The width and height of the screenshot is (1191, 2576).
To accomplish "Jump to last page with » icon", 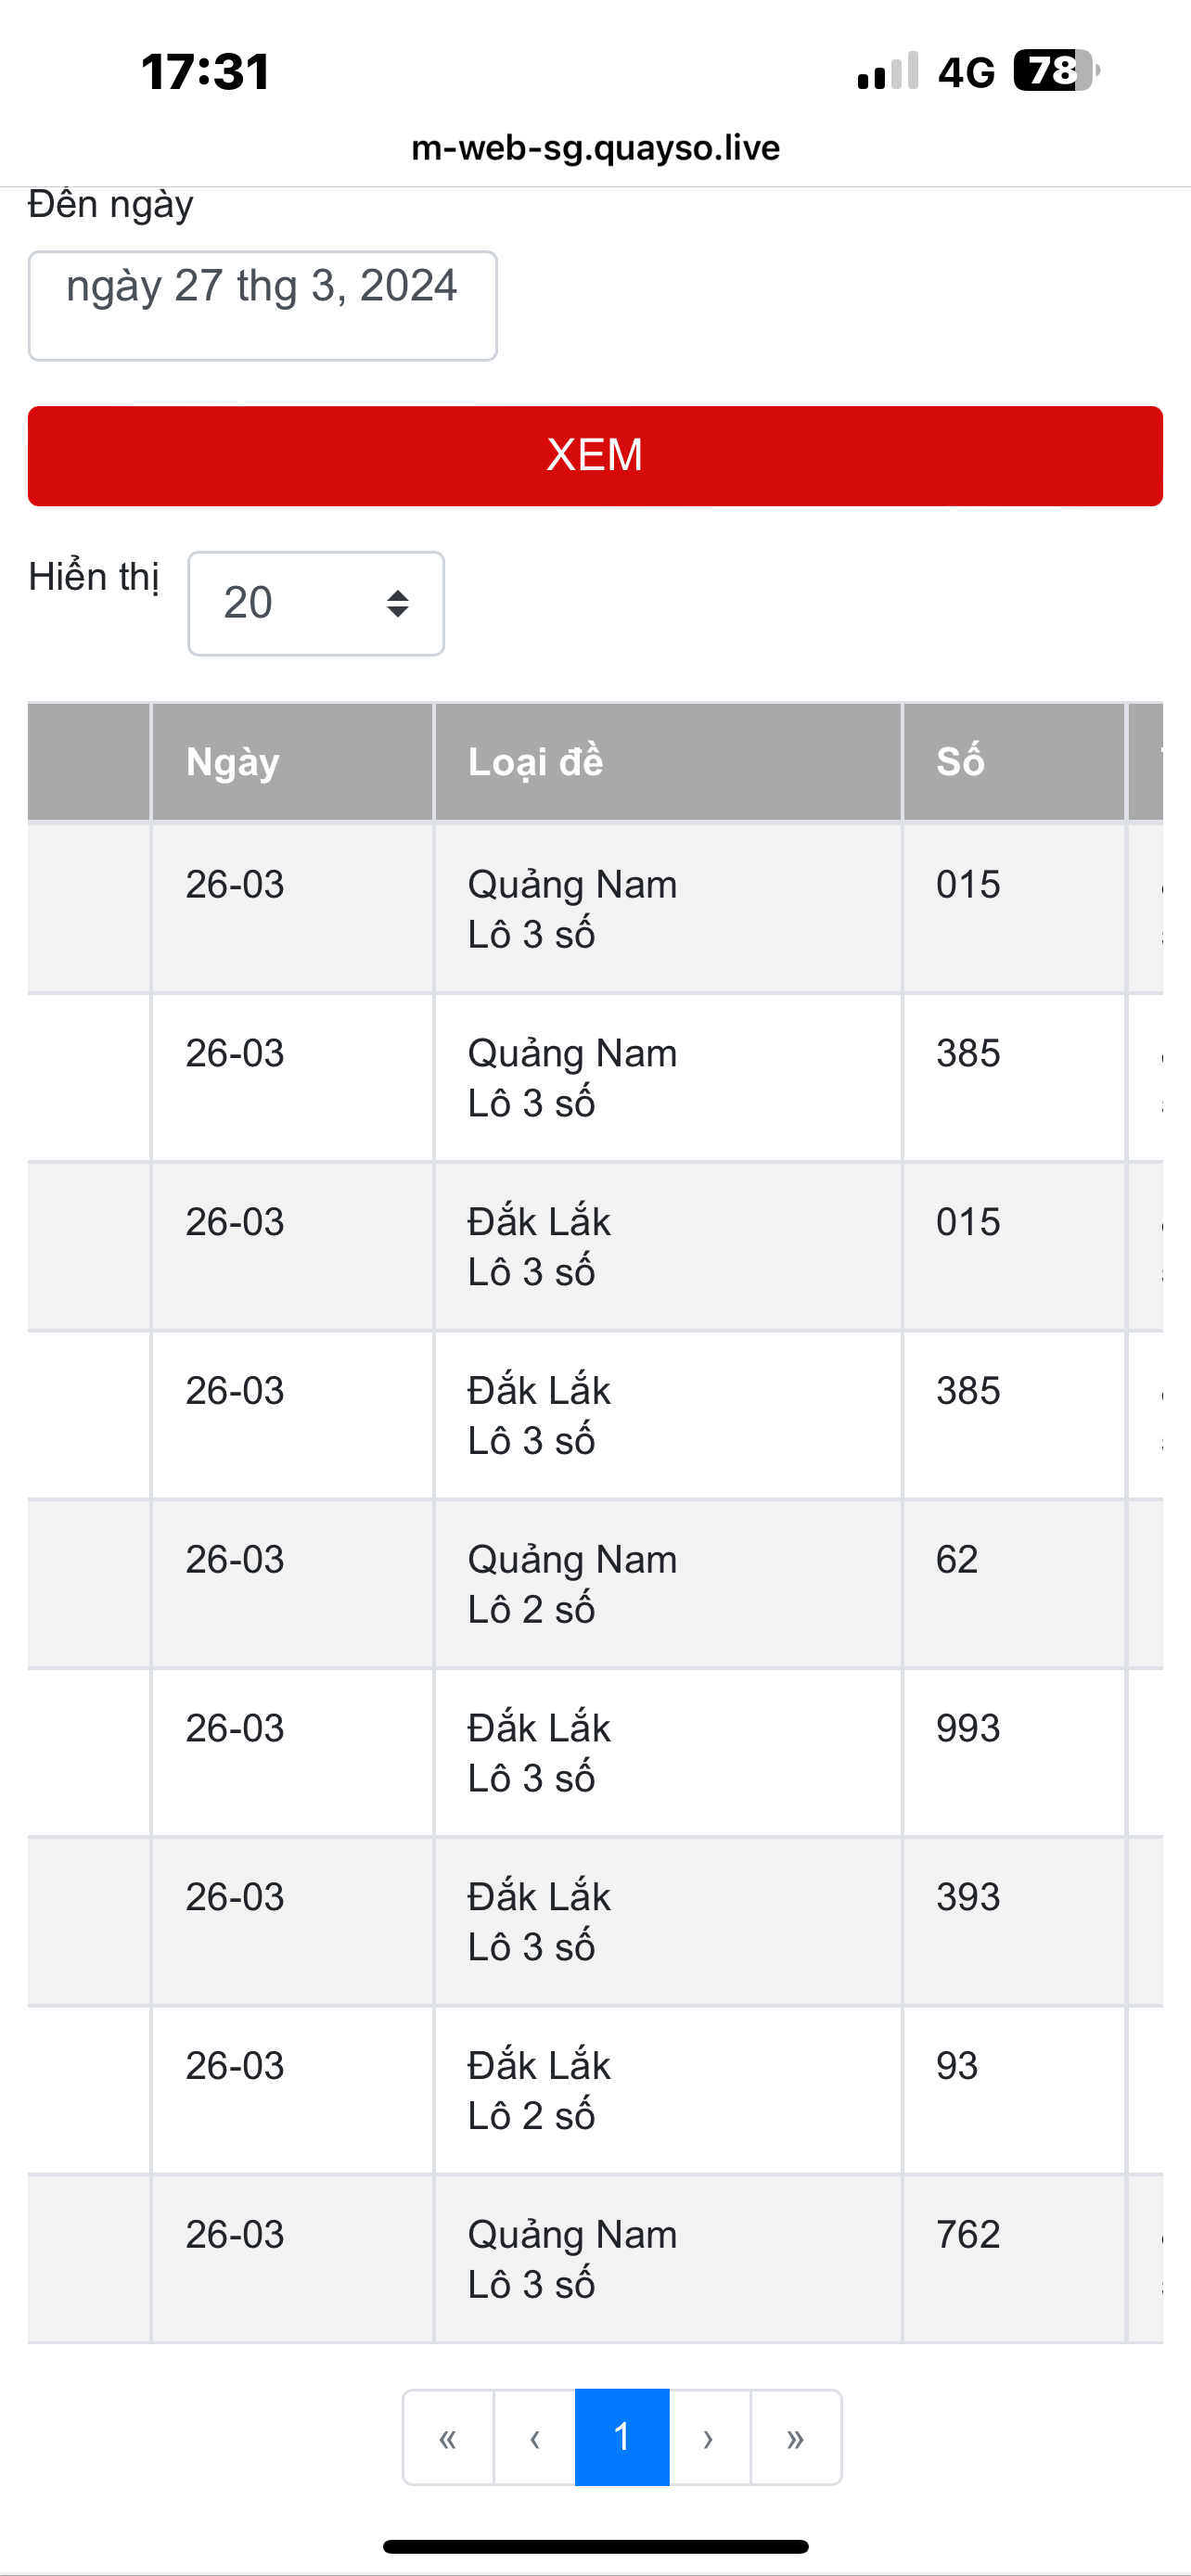I will pos(796,2437).
